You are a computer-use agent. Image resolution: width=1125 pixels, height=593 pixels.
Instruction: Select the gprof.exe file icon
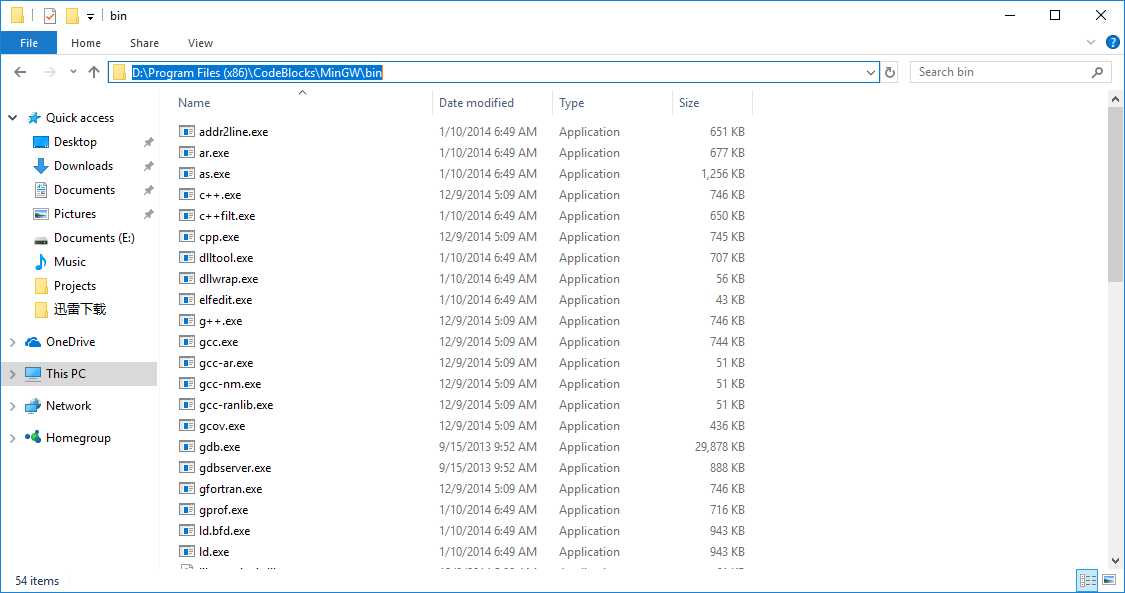click(x=187, y=510)
